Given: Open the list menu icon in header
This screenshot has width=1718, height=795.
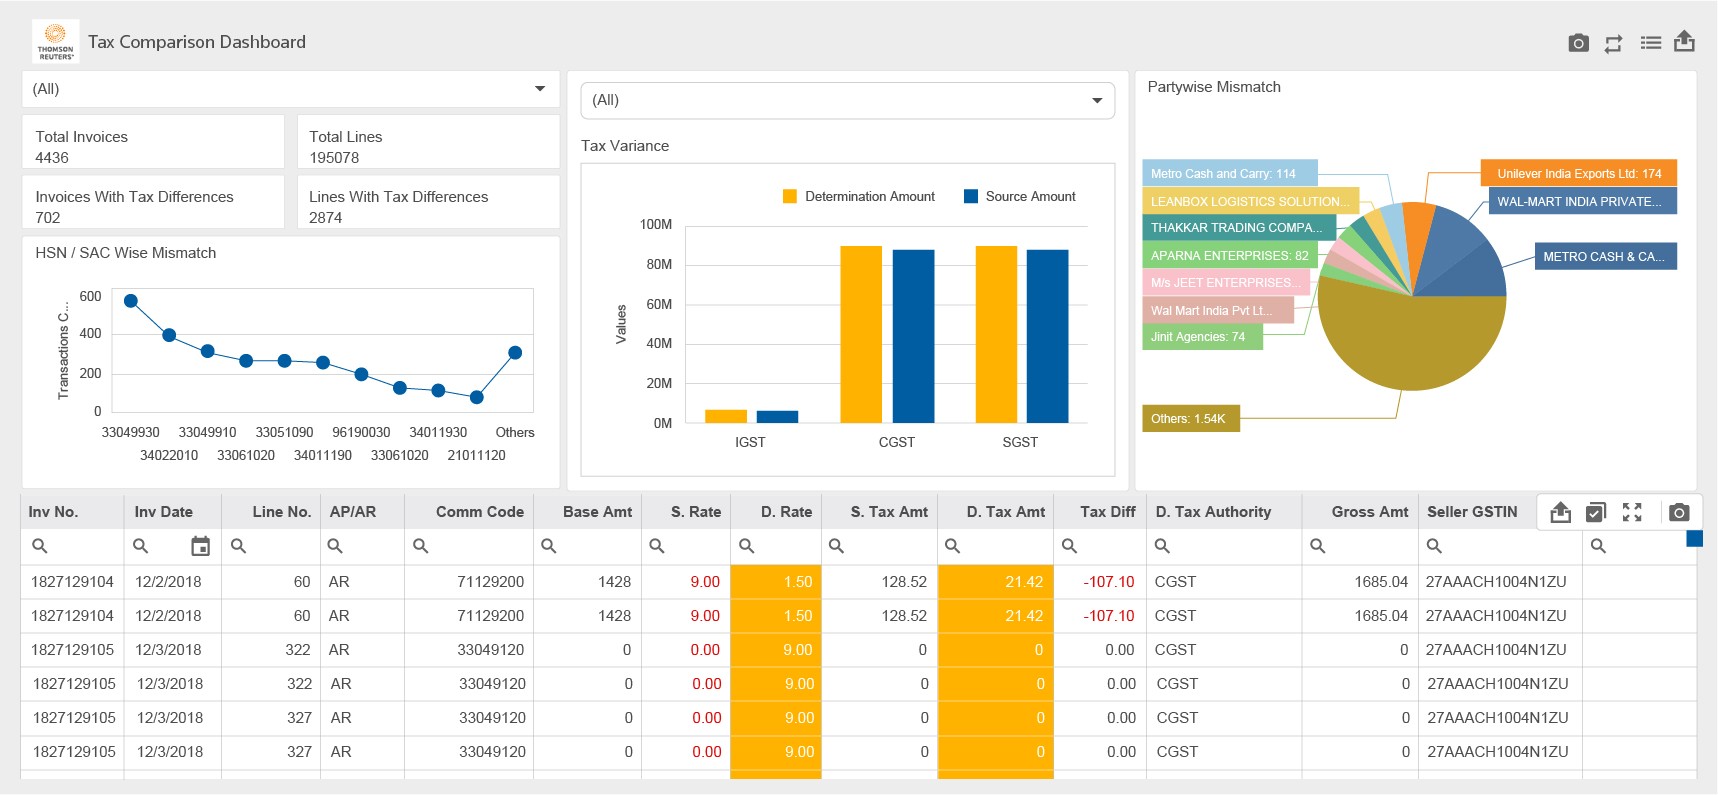Looking at the screenshot, I should (x=1650, y=43).
